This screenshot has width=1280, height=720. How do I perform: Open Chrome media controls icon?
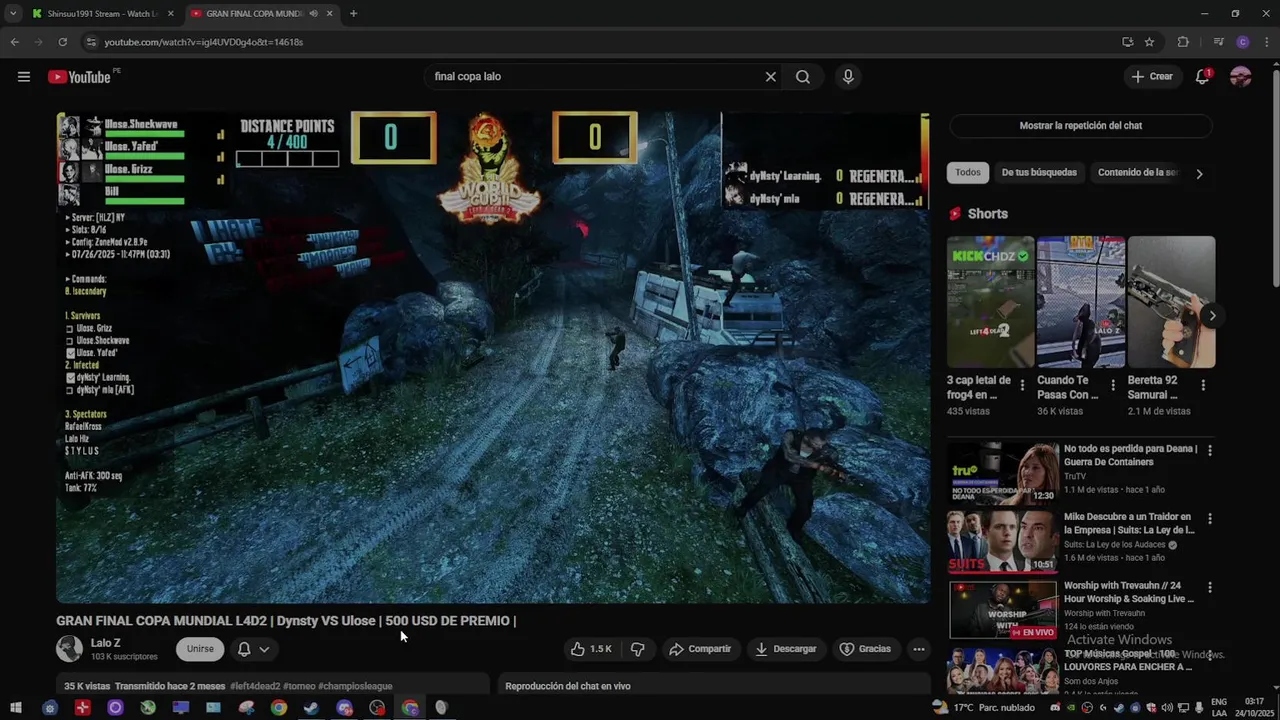click(x=1218, y=42)
